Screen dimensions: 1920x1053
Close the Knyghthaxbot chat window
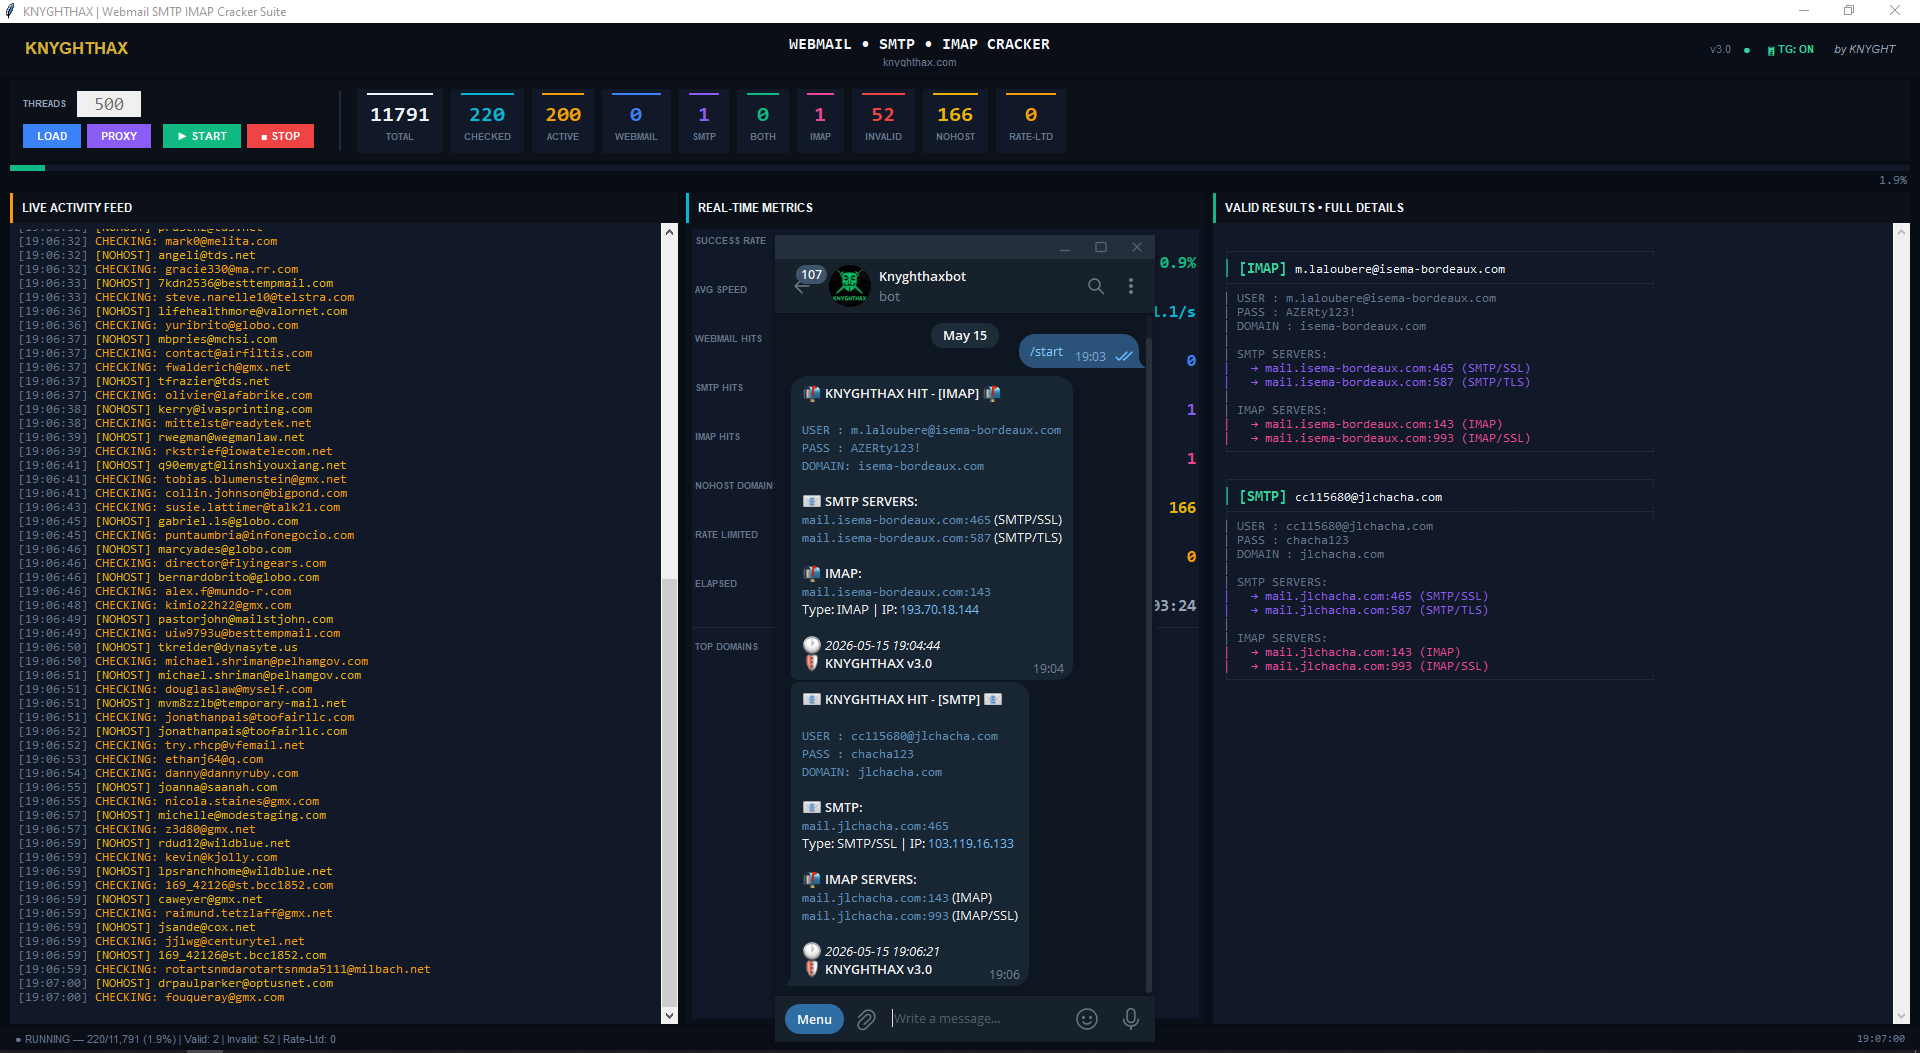click(x=1137, y=247)
